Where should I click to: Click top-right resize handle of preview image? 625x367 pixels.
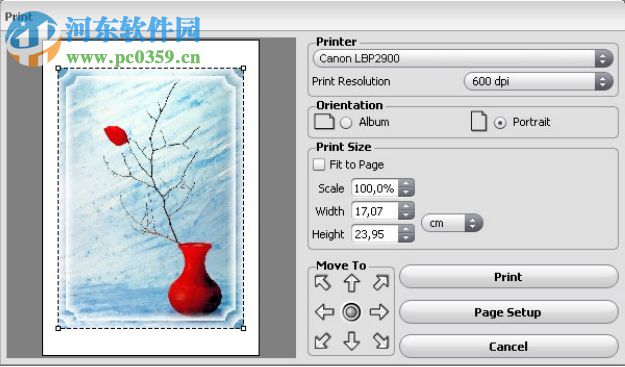click(244, 69)
